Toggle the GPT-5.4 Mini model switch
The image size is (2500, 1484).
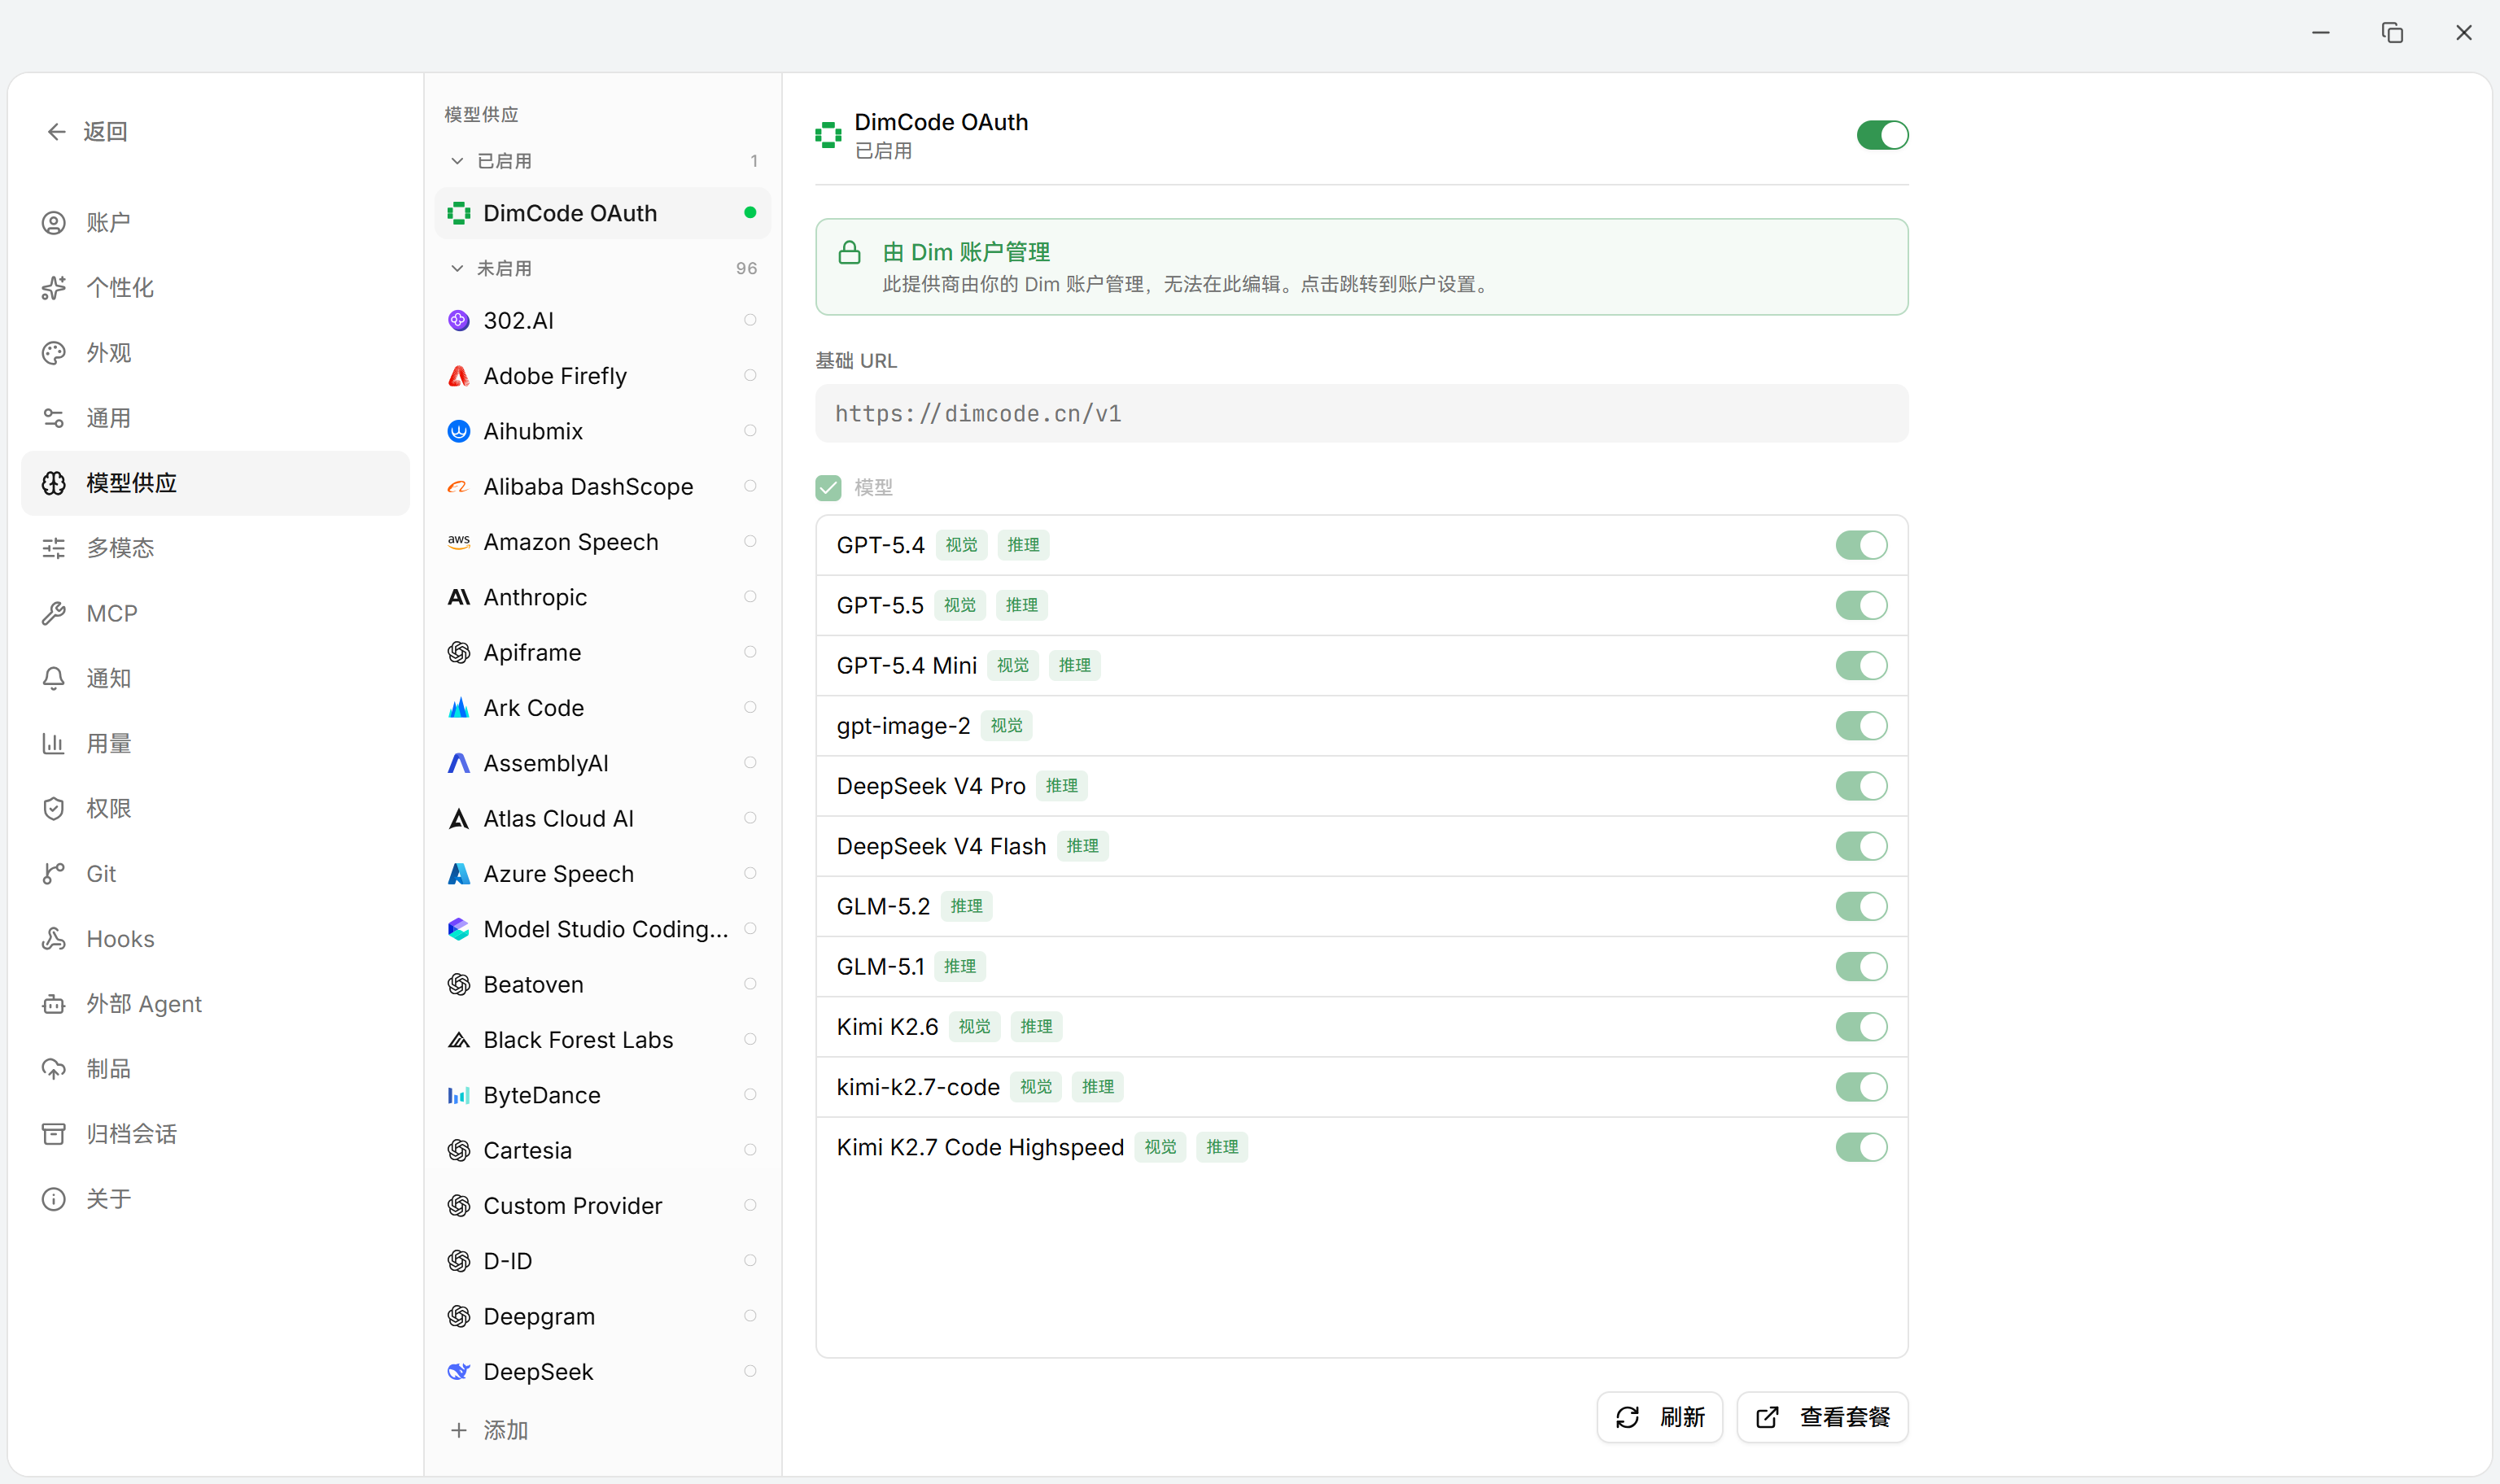coord(1861,665)
